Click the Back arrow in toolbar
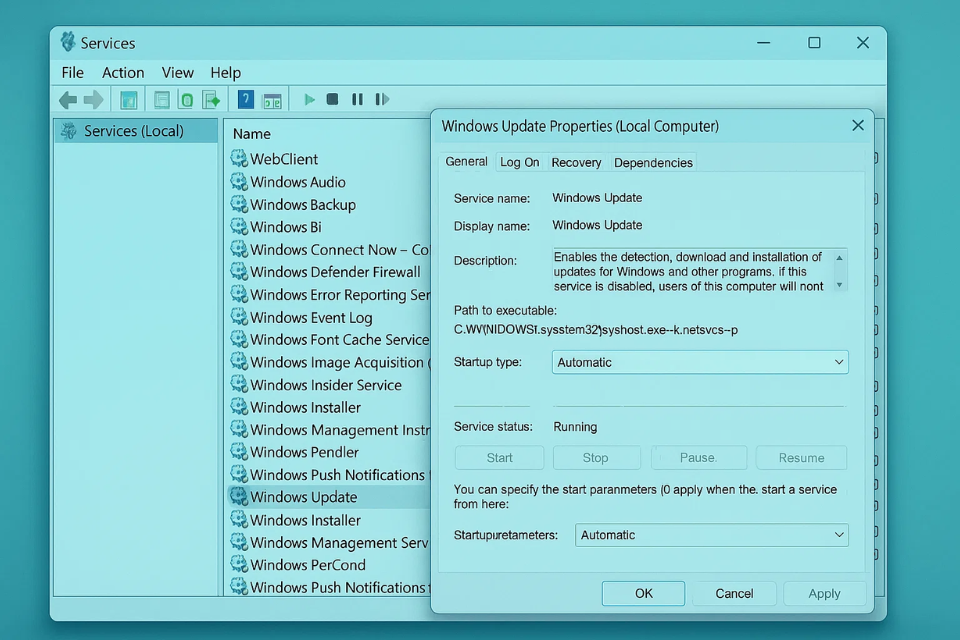960x640 pixels. (x=68, y=100)
